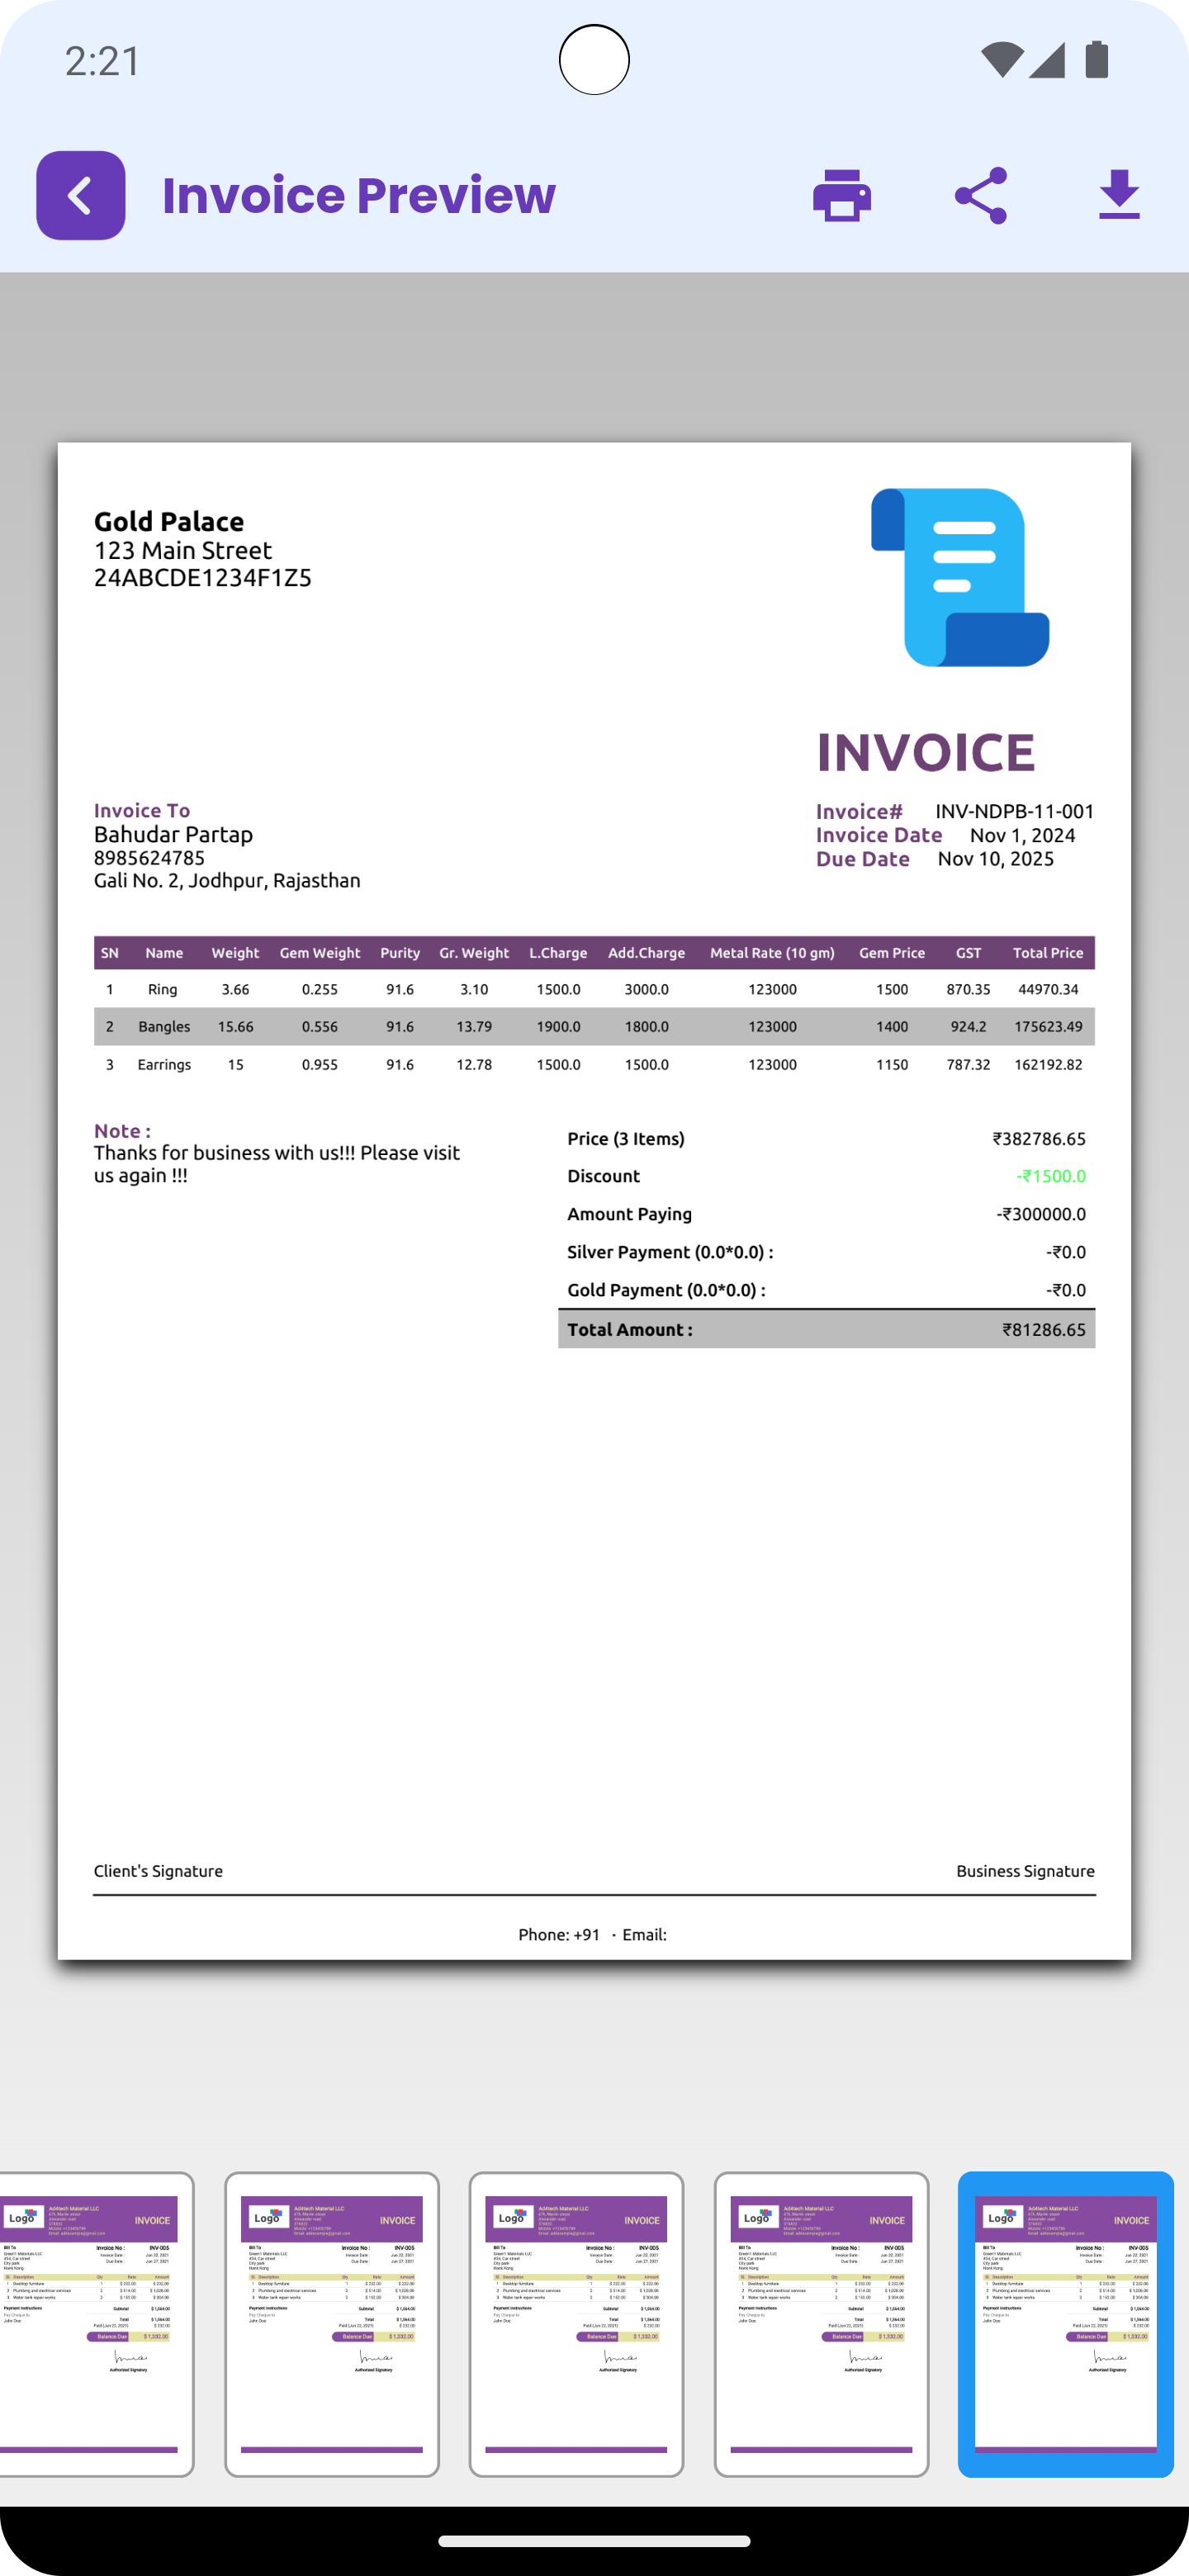
Task: Tap the Bangles row in the items table
Action: tap(594, 1027)
